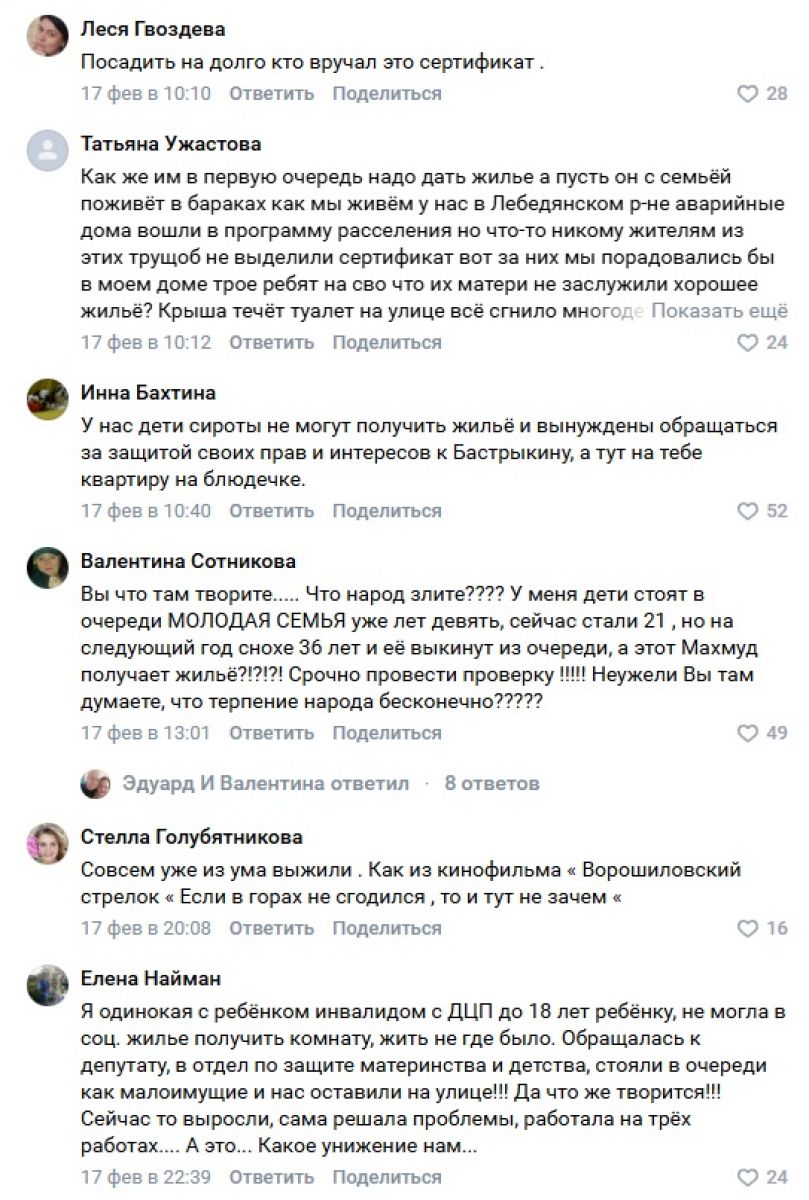Open timestamp 17 фев в 10:40
Screen dimensions: 809x1200
pos(146,511)
